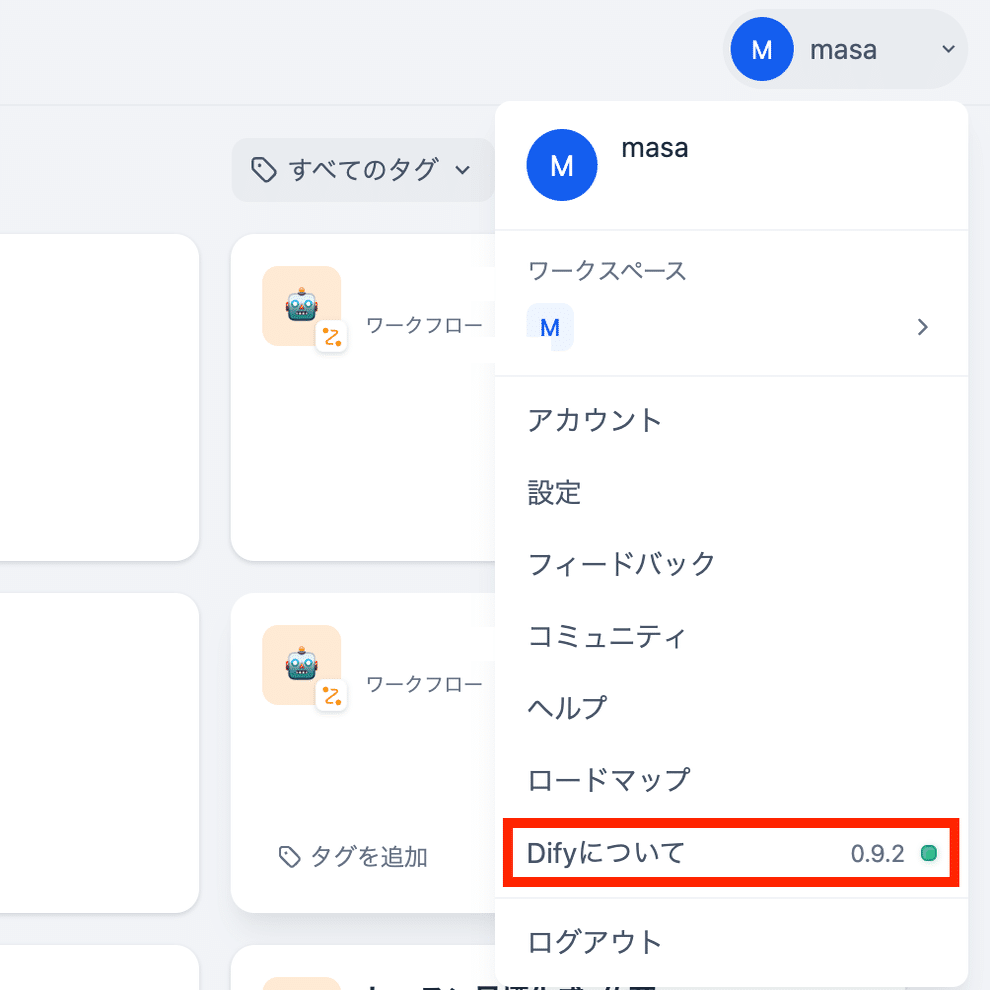Click the large M avatar in dropdown header
Image resolution: width=990 pixels, height=990 pixels.
[x=562, y=165]
